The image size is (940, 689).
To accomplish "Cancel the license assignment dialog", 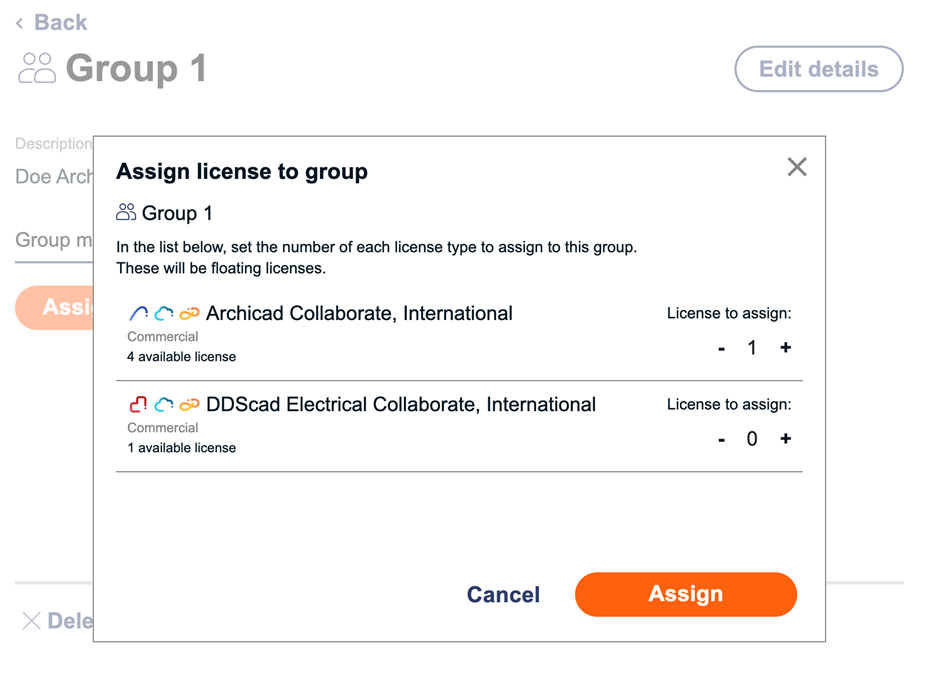I will click(503, 594).
